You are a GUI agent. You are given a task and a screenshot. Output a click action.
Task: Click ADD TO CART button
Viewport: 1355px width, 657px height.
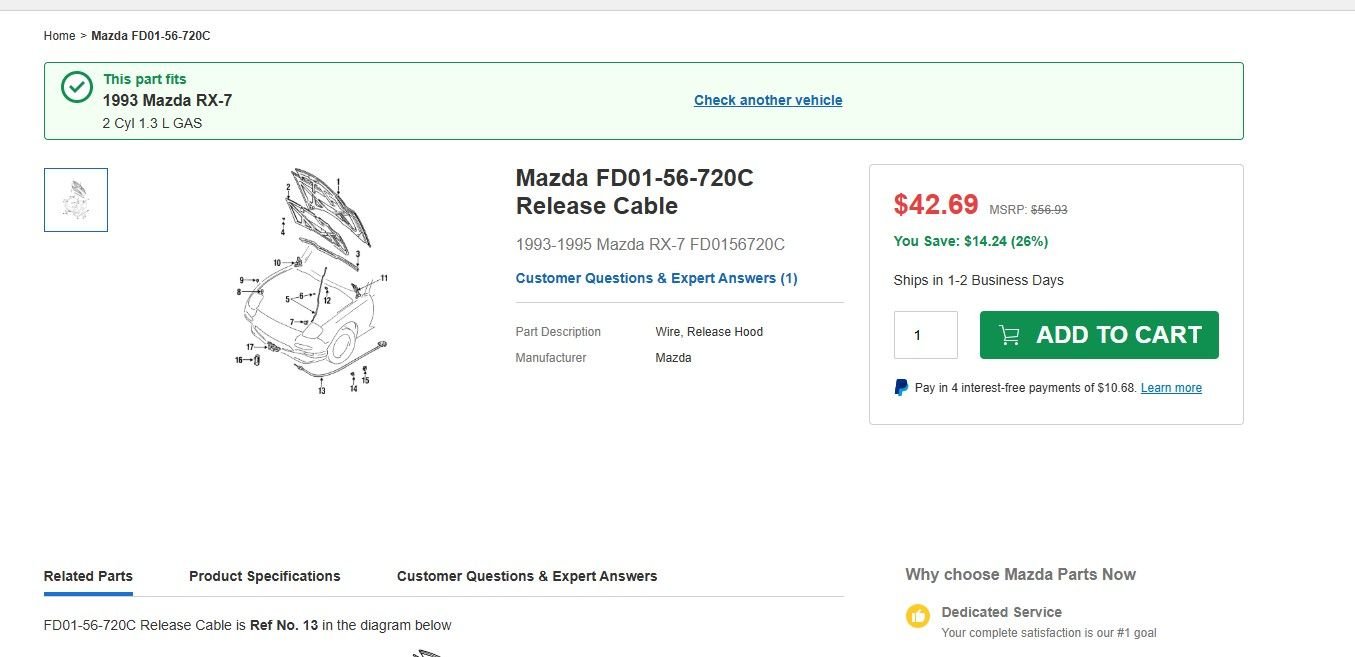[1099, 335]
